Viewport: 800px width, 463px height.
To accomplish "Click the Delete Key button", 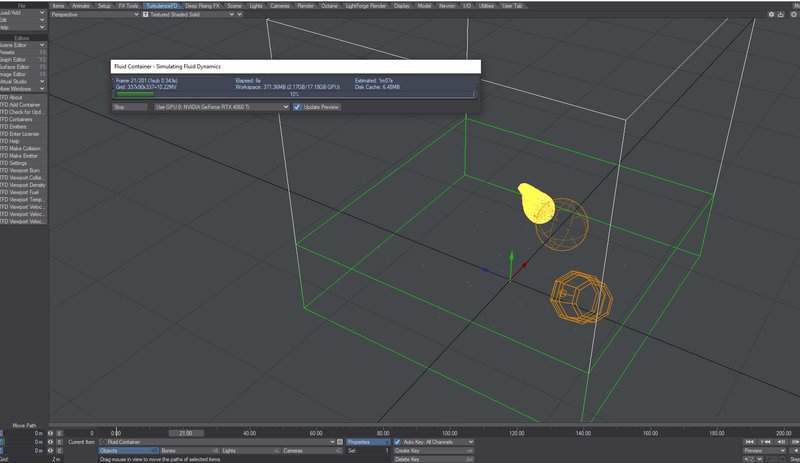I will click(434, 459).
